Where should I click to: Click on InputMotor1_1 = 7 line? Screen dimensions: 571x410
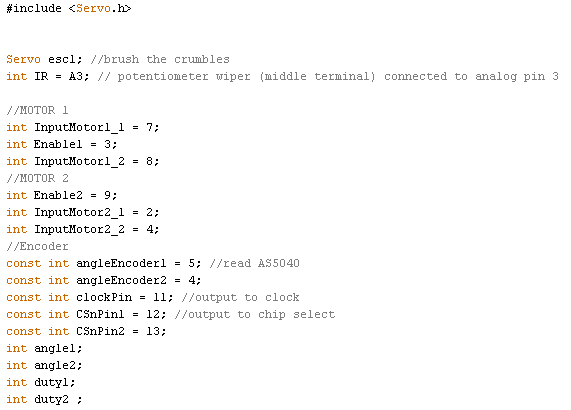tap(83, 127)
